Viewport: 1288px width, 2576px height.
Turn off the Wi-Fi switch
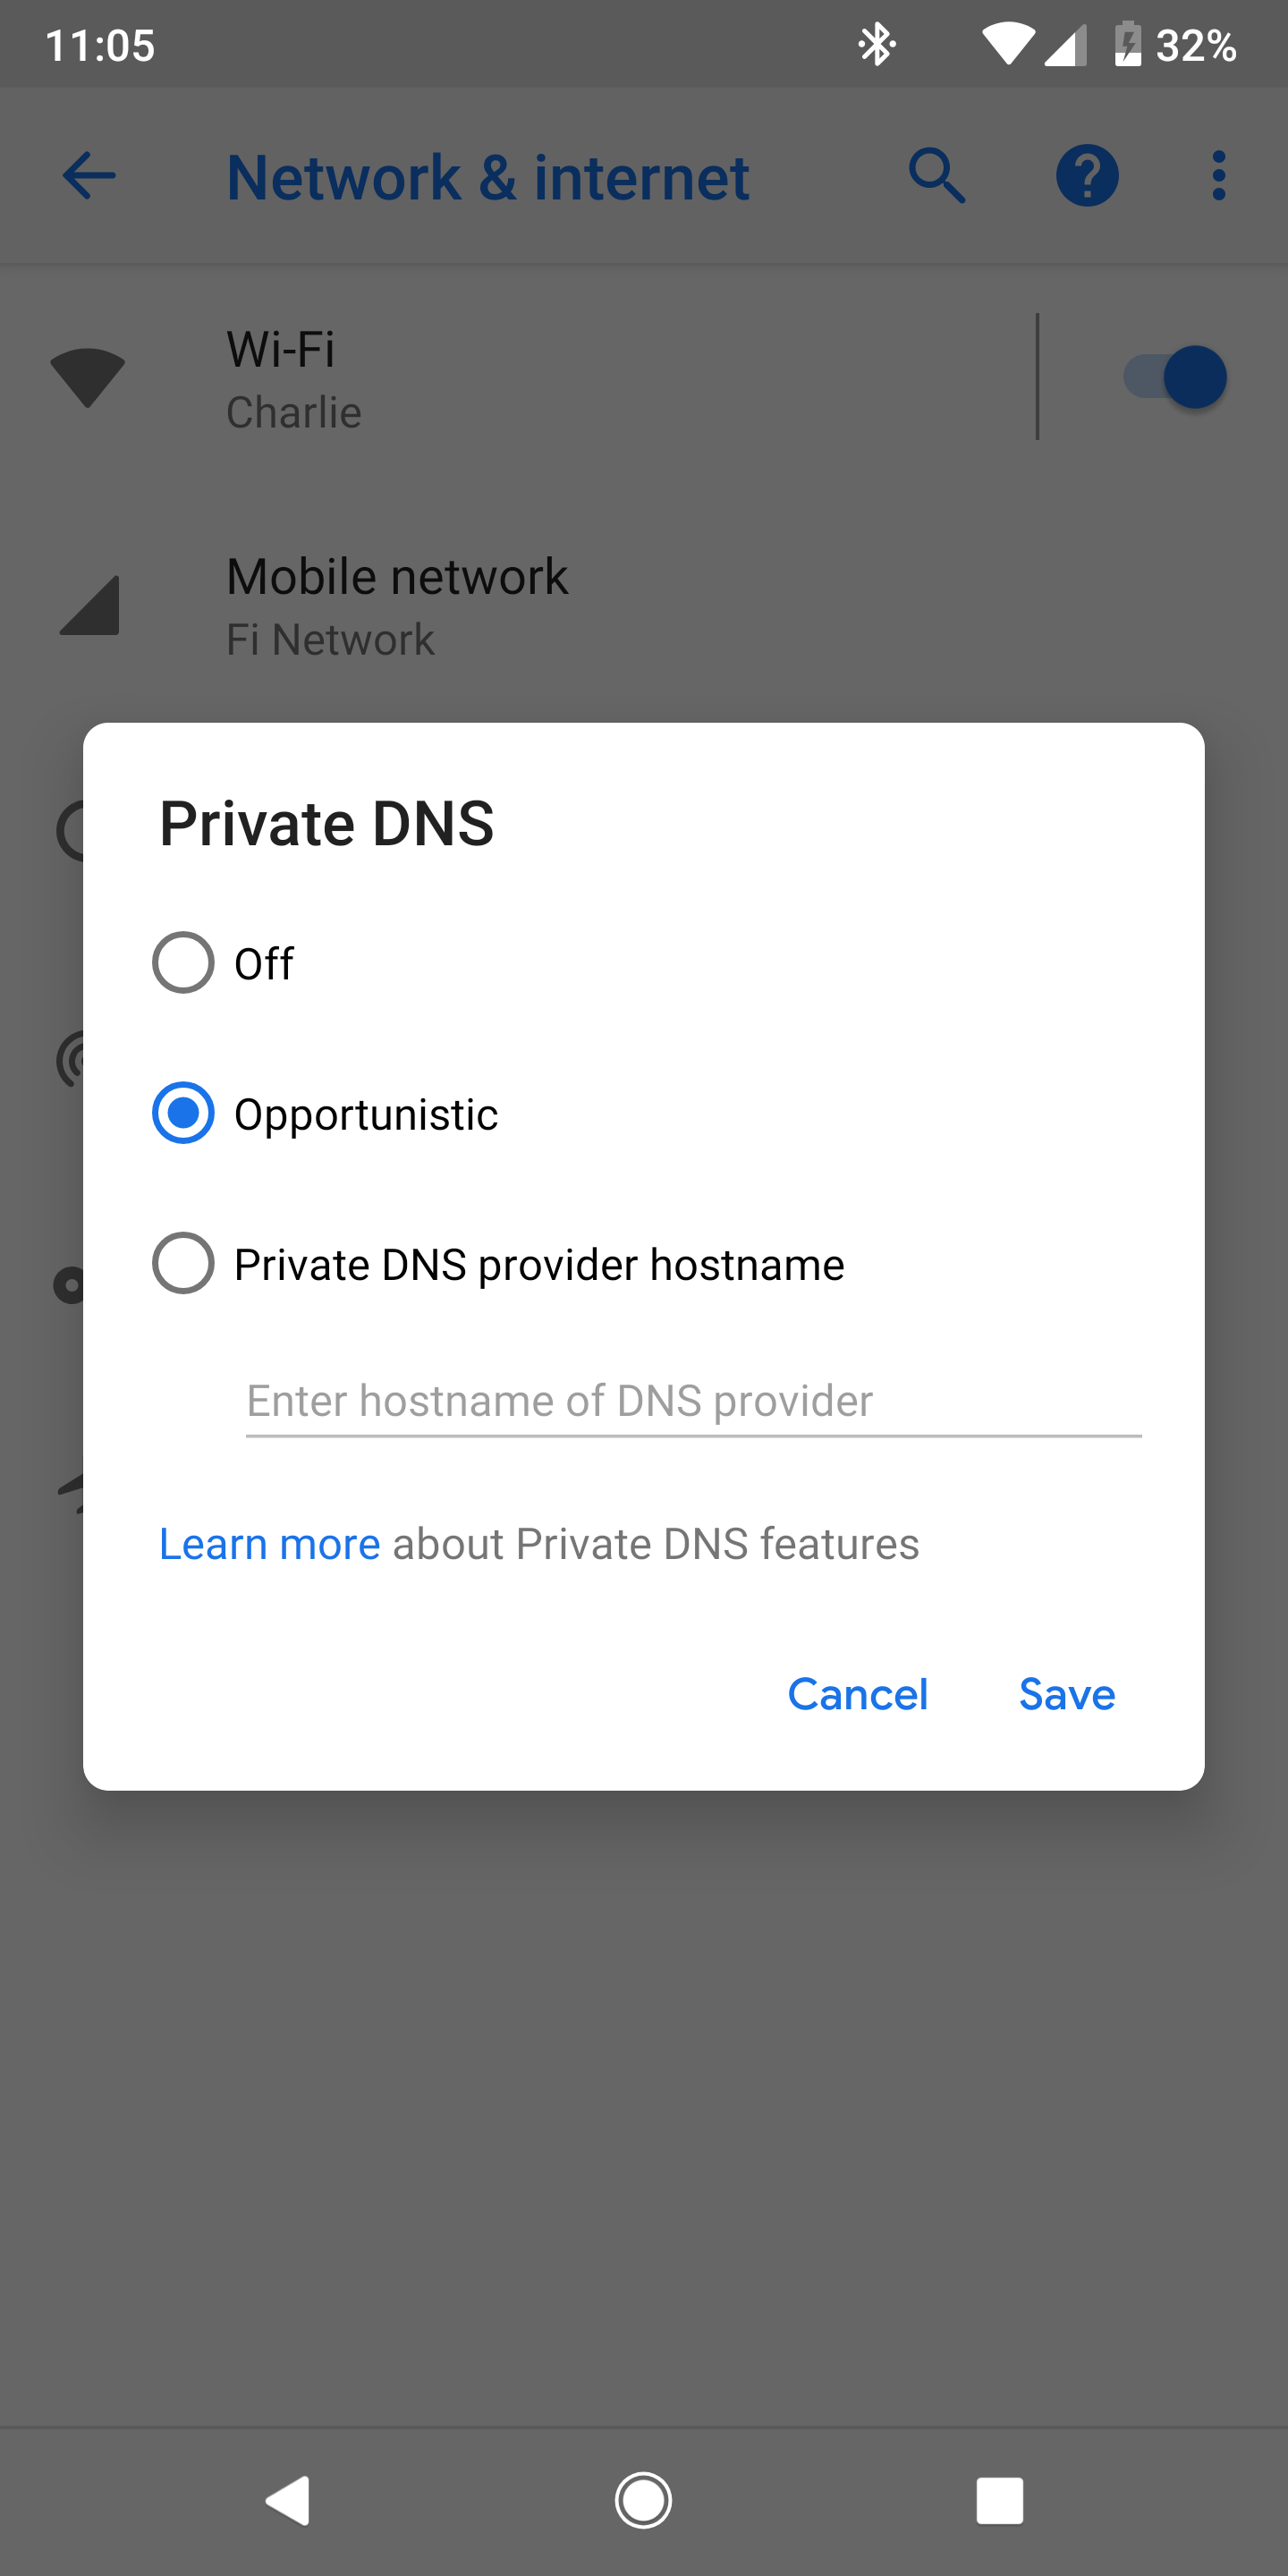[x=1176, y=378]
